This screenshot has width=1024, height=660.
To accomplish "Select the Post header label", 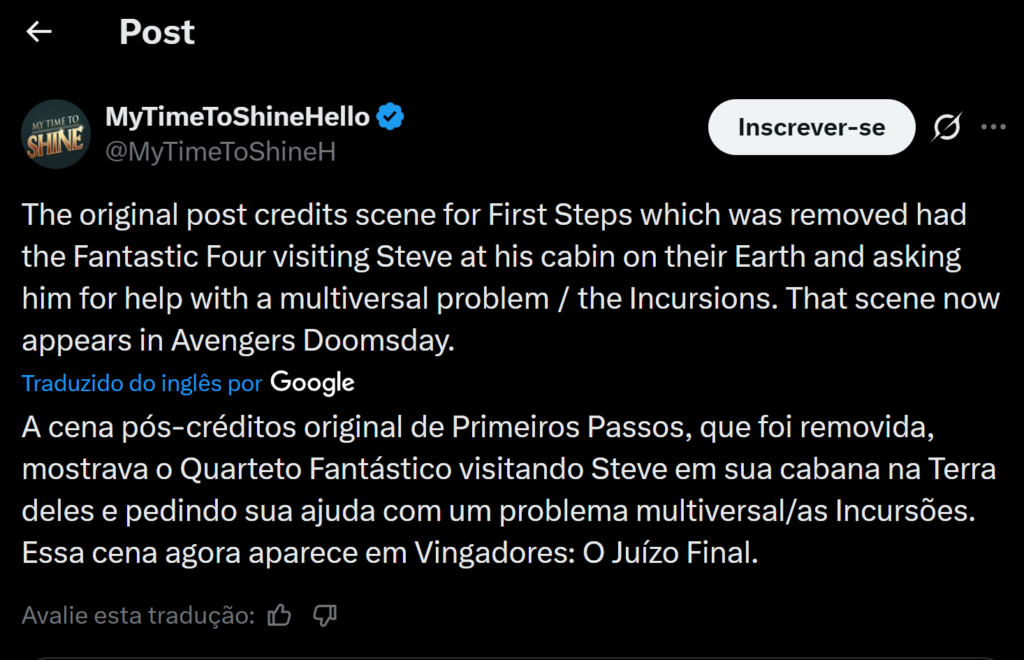I will (156, 31).
